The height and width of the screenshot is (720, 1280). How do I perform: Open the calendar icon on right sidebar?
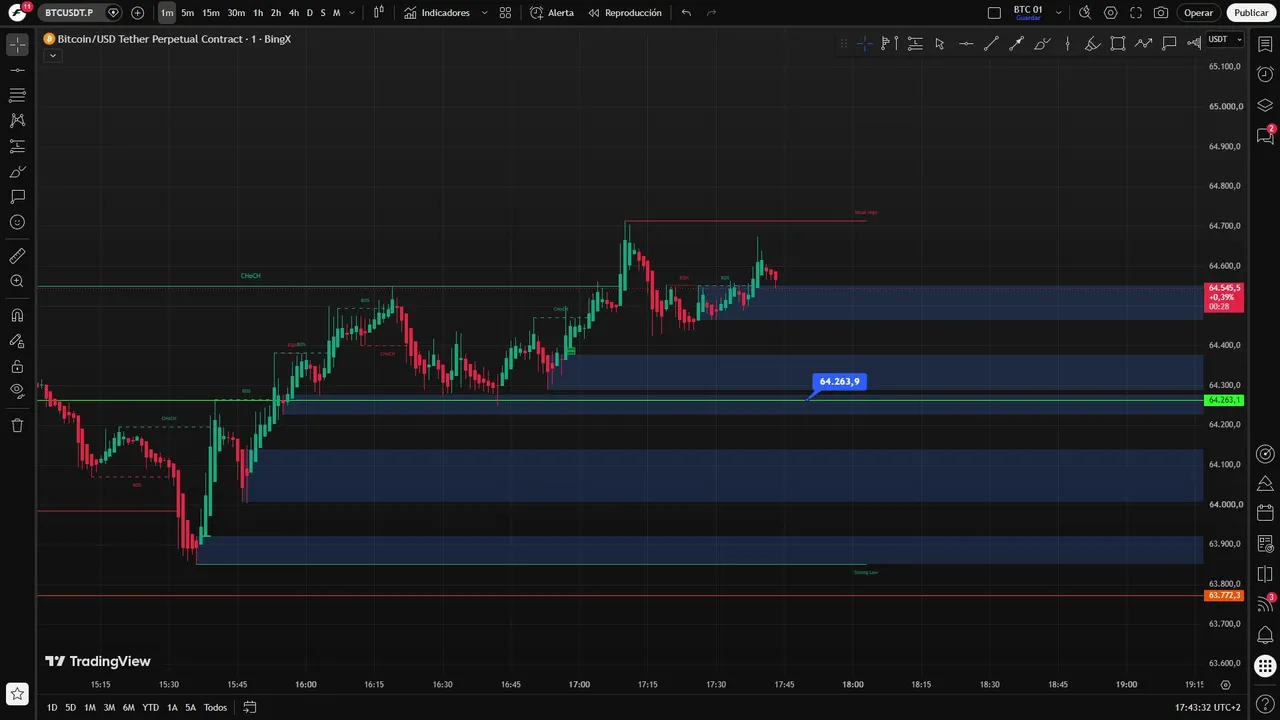click(x=1265, y=513)
